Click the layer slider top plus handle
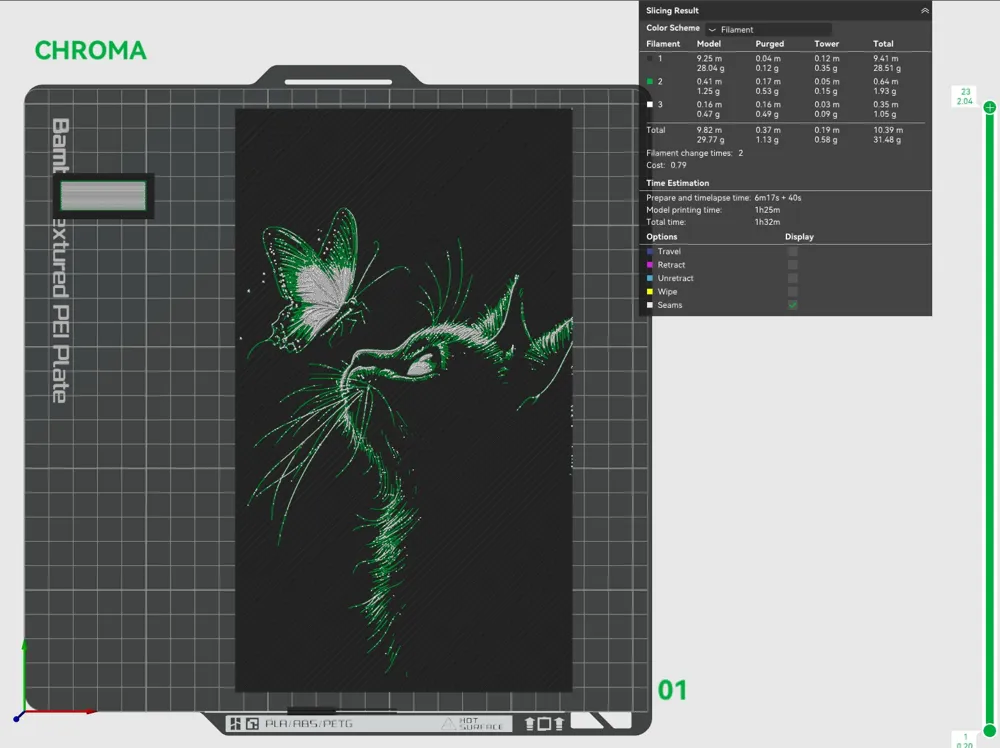 989,107
